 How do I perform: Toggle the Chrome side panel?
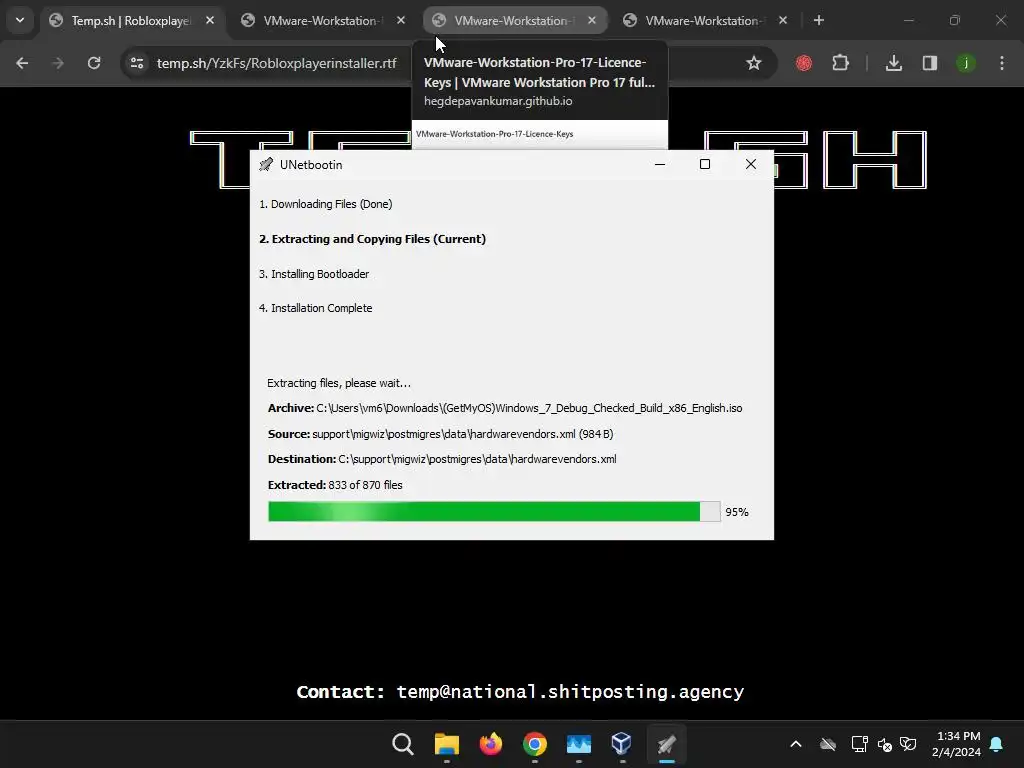point(930,63)
